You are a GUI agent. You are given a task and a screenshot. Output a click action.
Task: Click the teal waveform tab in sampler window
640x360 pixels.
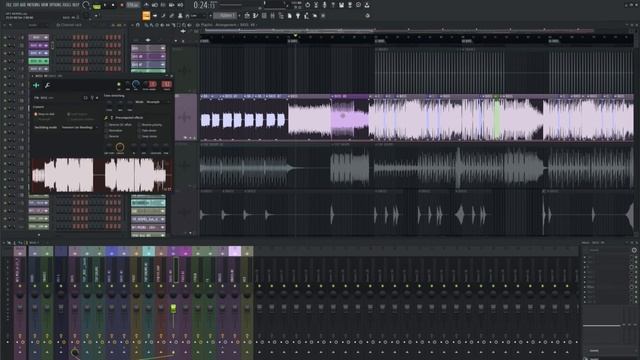coord(36,85)
